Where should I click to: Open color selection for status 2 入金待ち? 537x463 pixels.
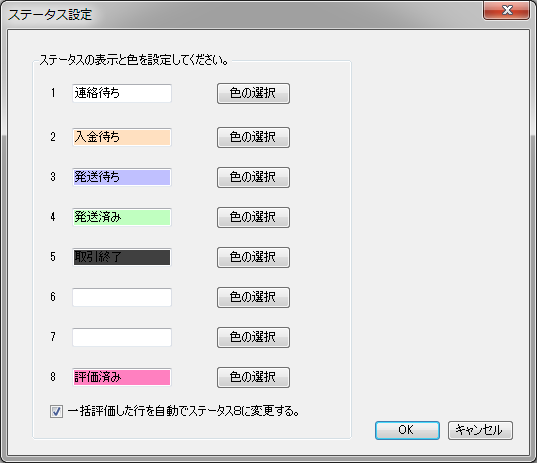[253, 137]
